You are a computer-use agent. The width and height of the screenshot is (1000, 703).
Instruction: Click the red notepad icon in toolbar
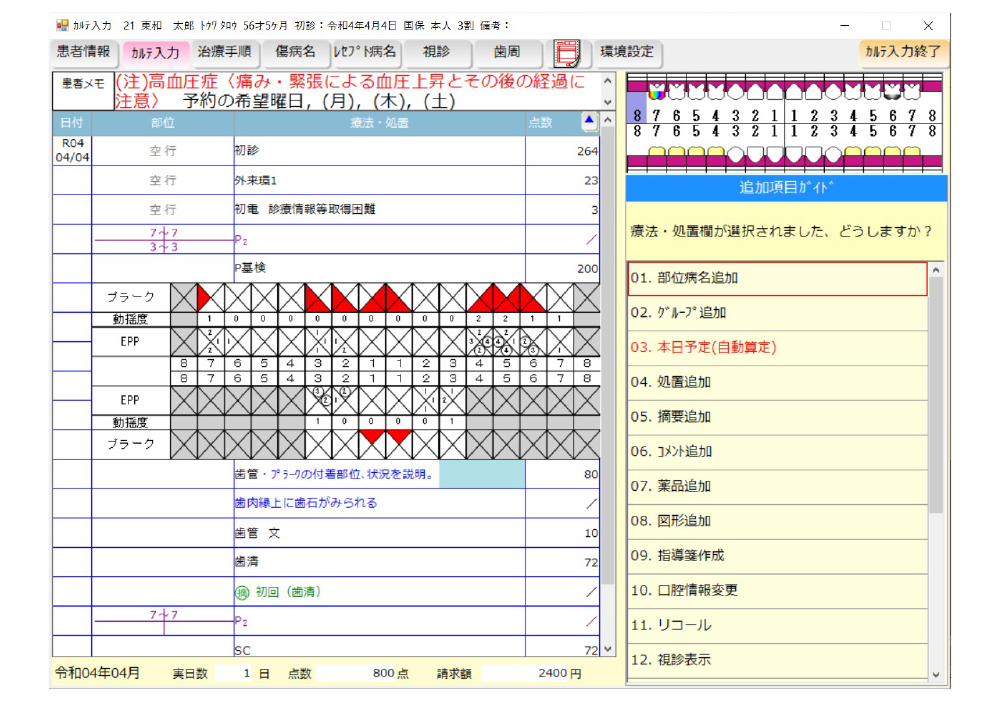[x=567, y=52]
